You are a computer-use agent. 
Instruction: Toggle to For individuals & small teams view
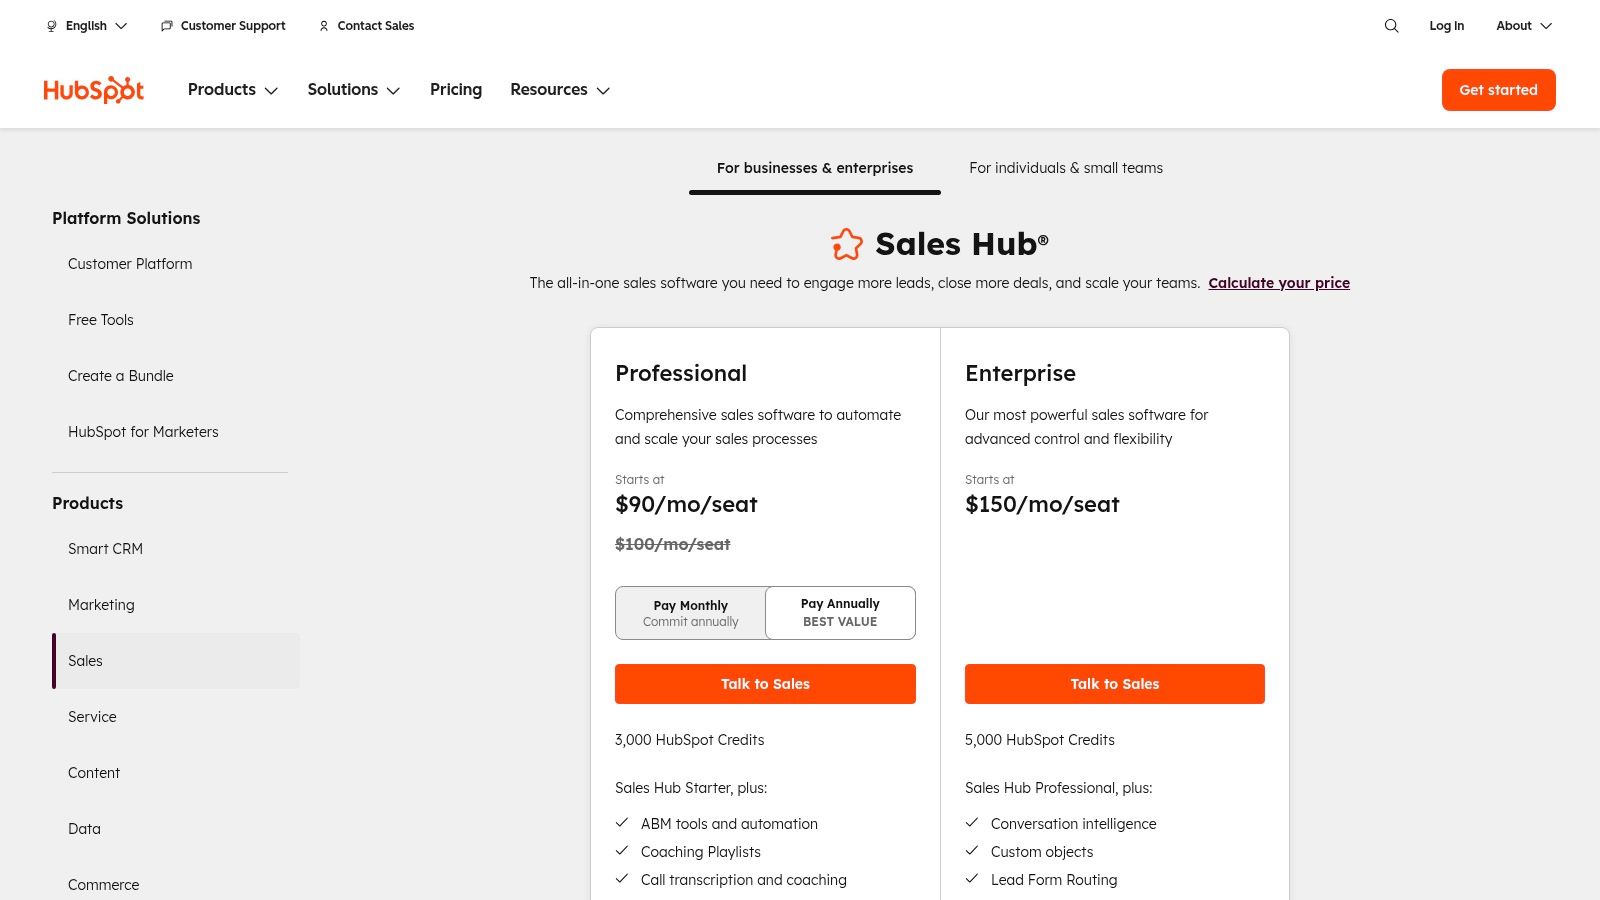click(x=1065, y=168)
